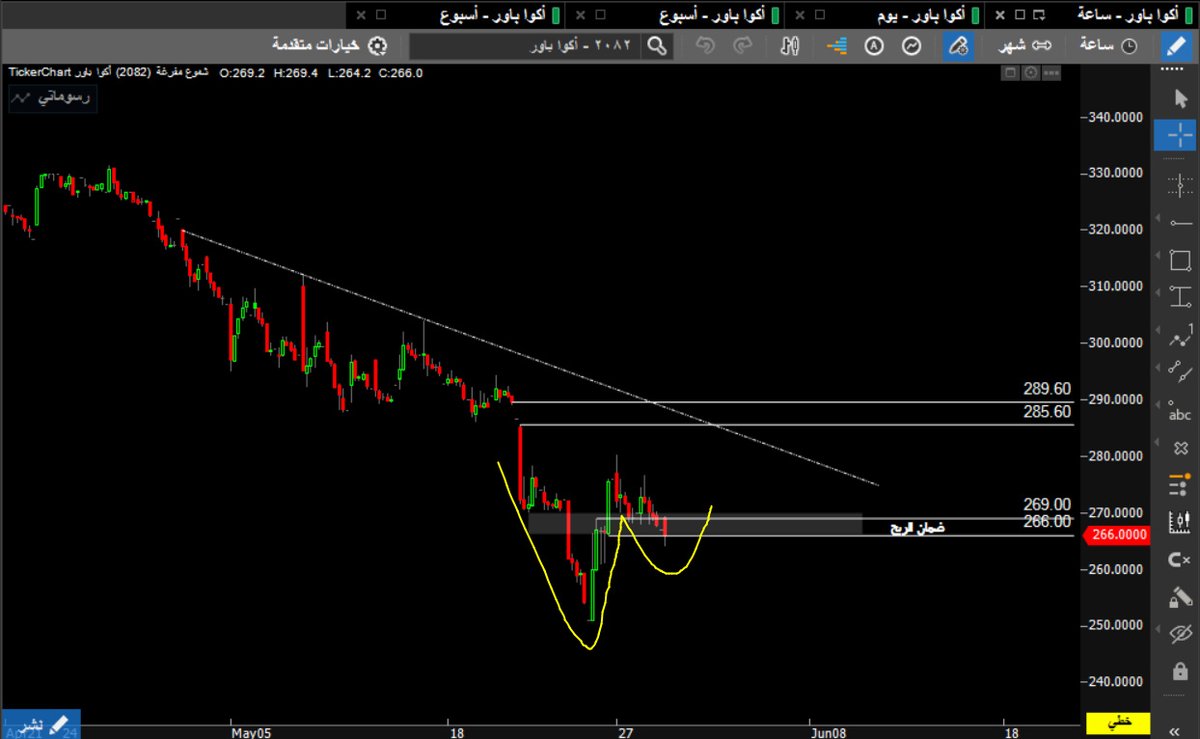Click the 269.00 line label
The width and height of the screenshot is (1200, 739).
click(x=1047, y=504)
